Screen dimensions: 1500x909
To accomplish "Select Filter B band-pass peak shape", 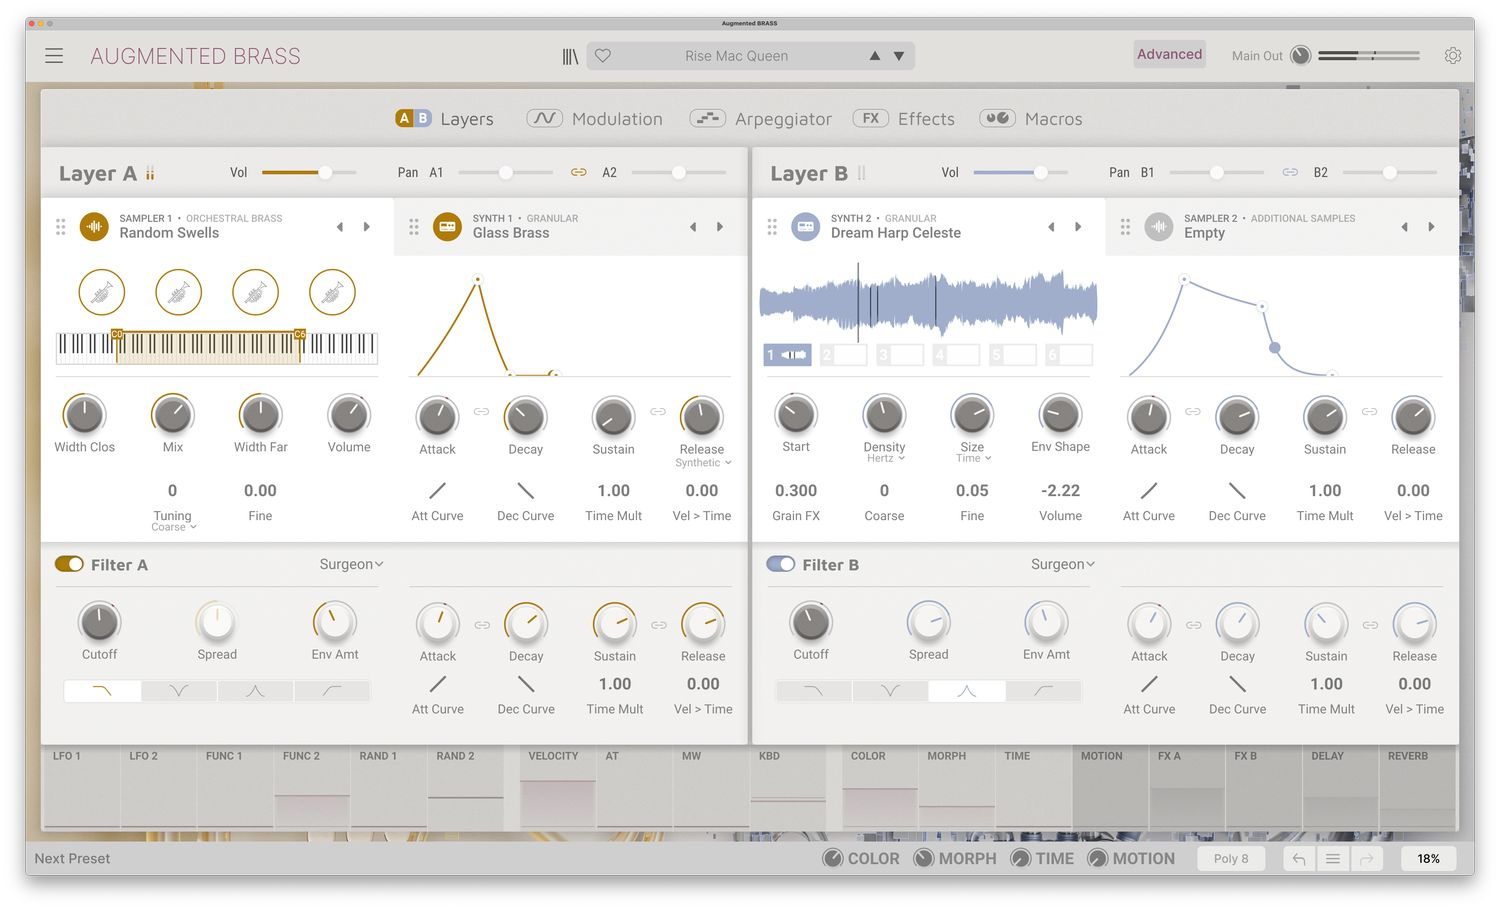I will (x=966, y=691).
